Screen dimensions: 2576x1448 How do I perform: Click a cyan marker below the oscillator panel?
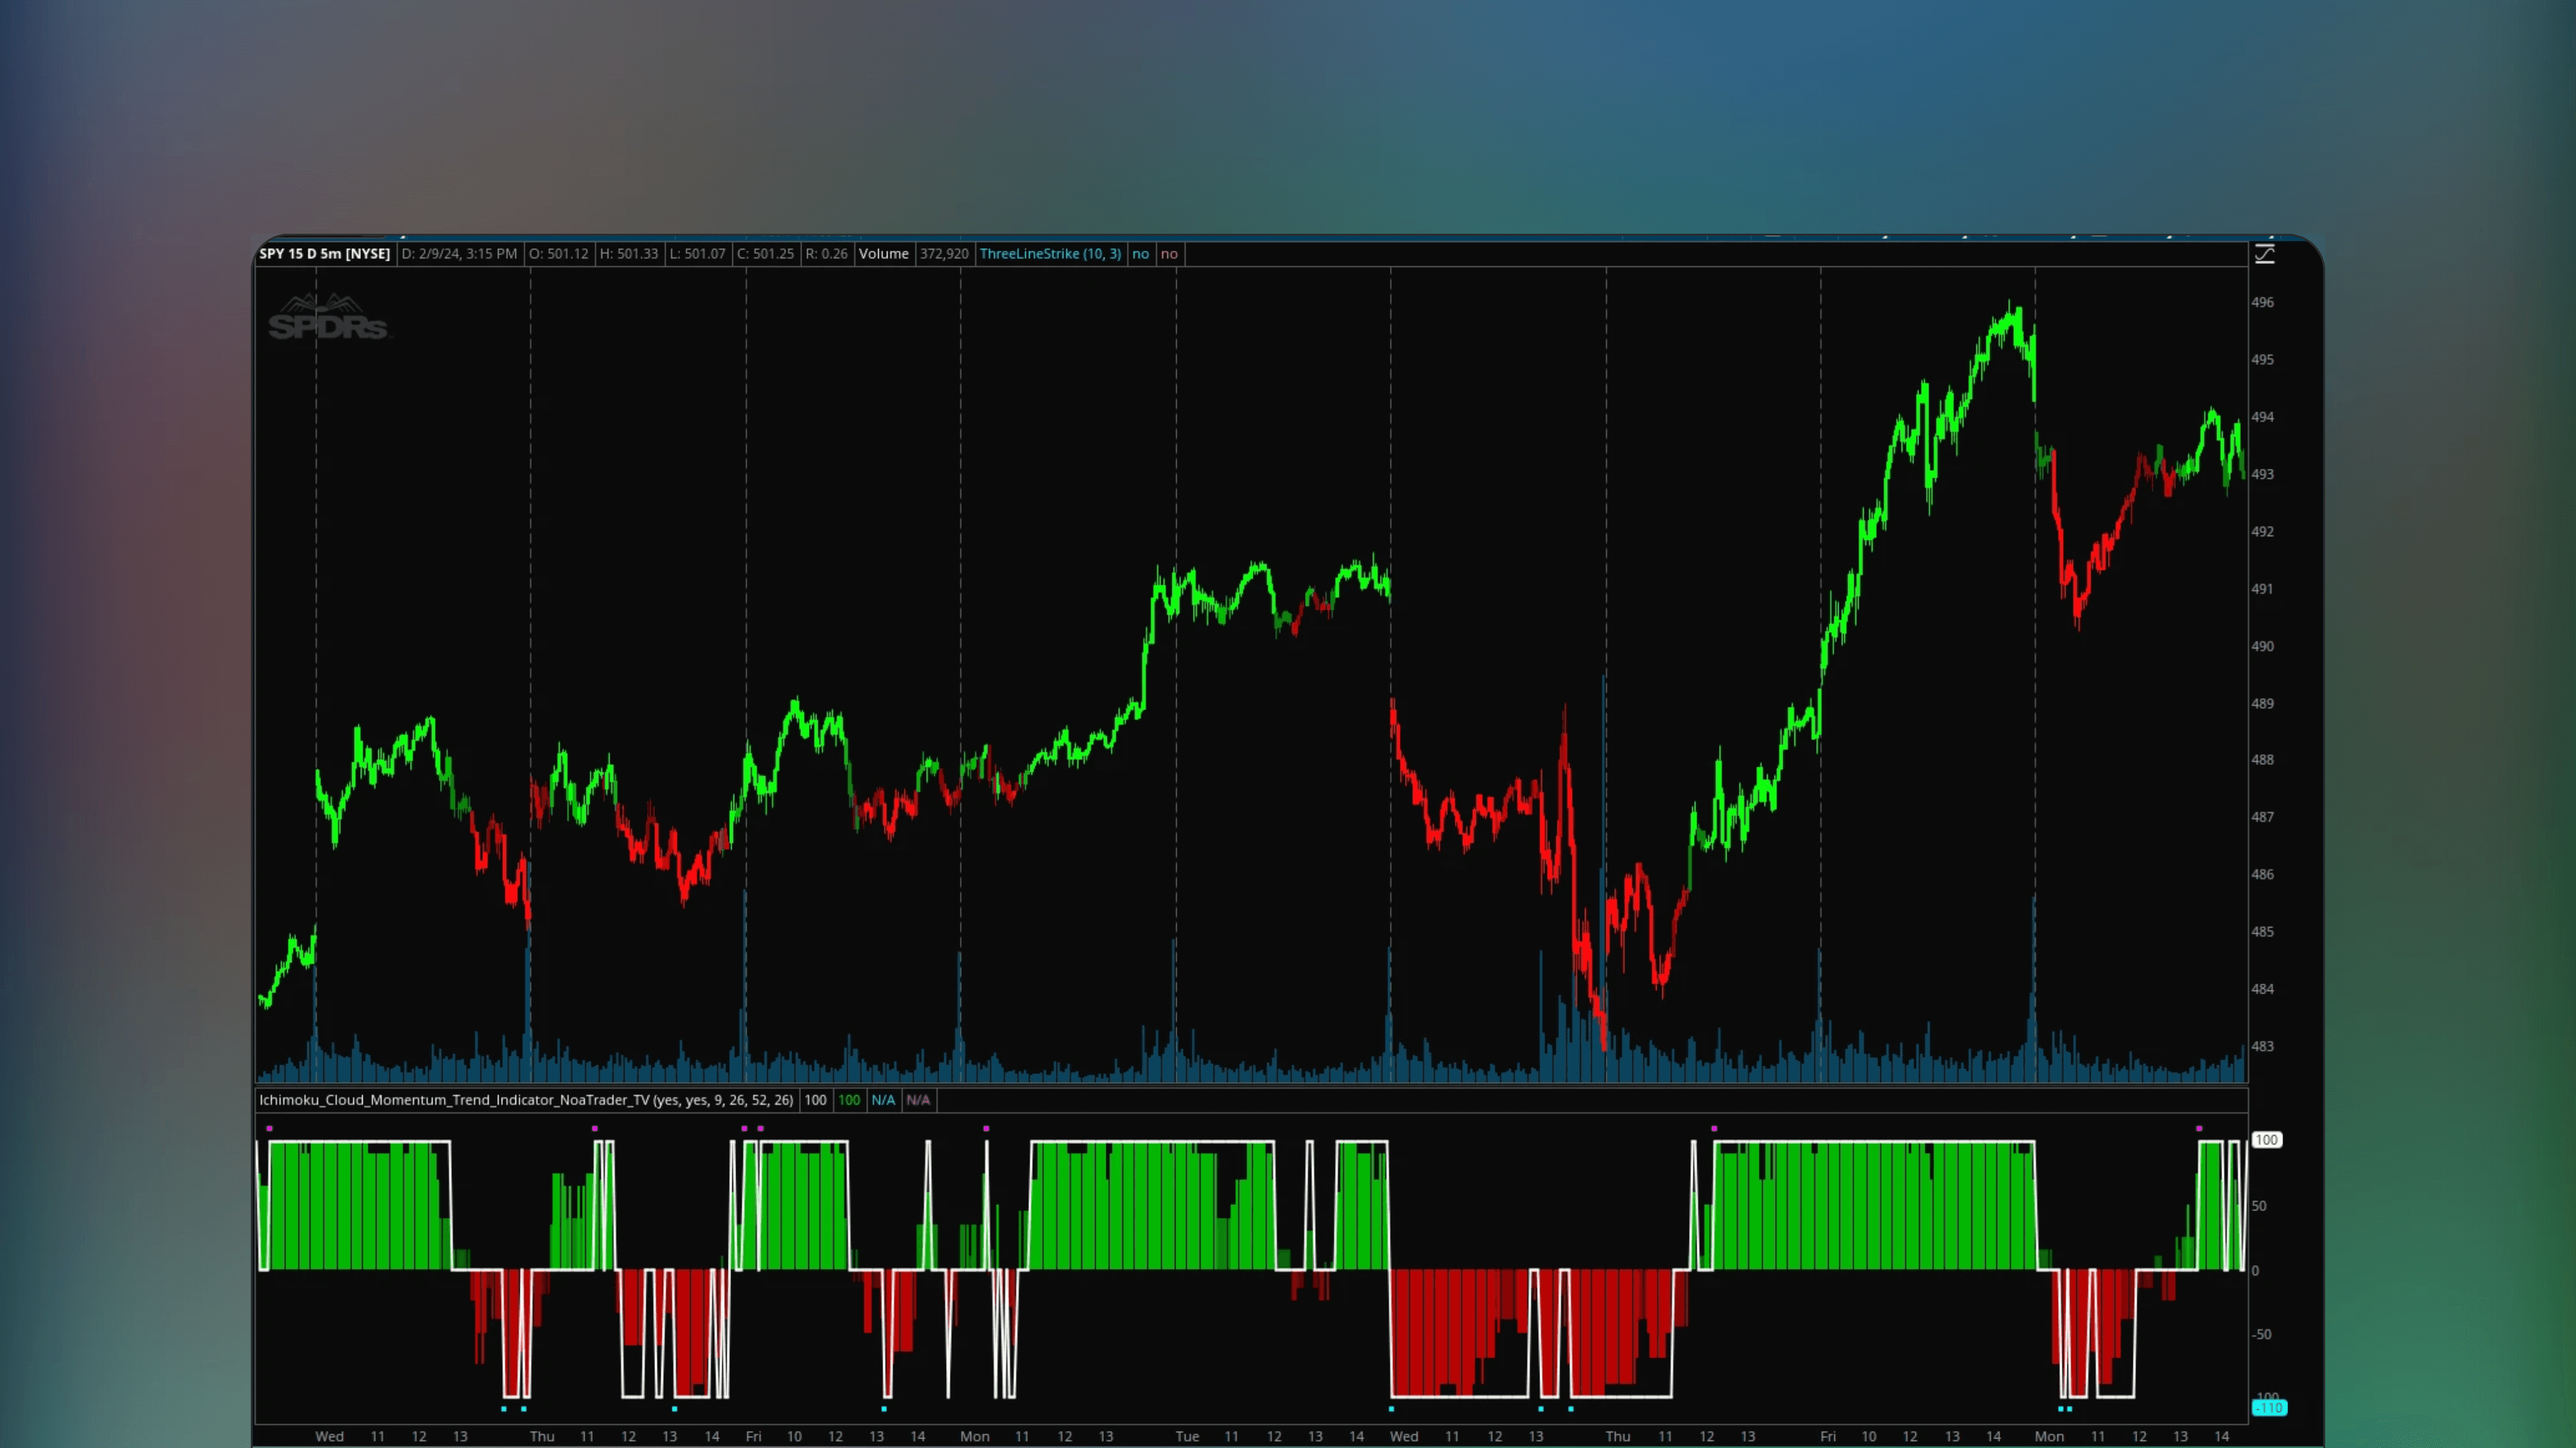(505, 1408)
